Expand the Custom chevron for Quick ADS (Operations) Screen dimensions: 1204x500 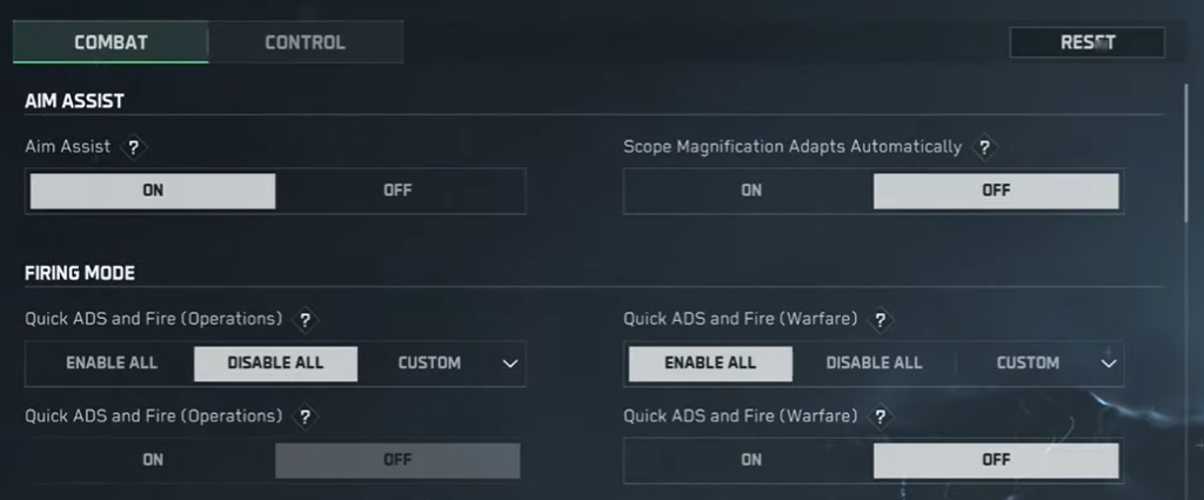point(510,364)
